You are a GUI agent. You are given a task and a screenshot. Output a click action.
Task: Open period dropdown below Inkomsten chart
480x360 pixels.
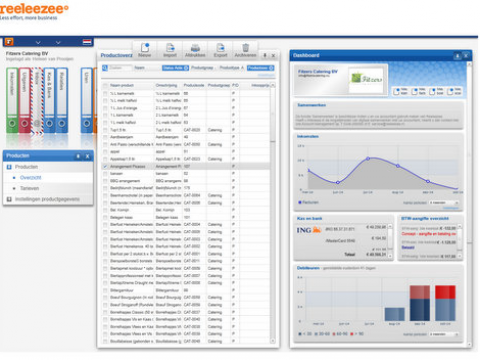click(444, 203)
